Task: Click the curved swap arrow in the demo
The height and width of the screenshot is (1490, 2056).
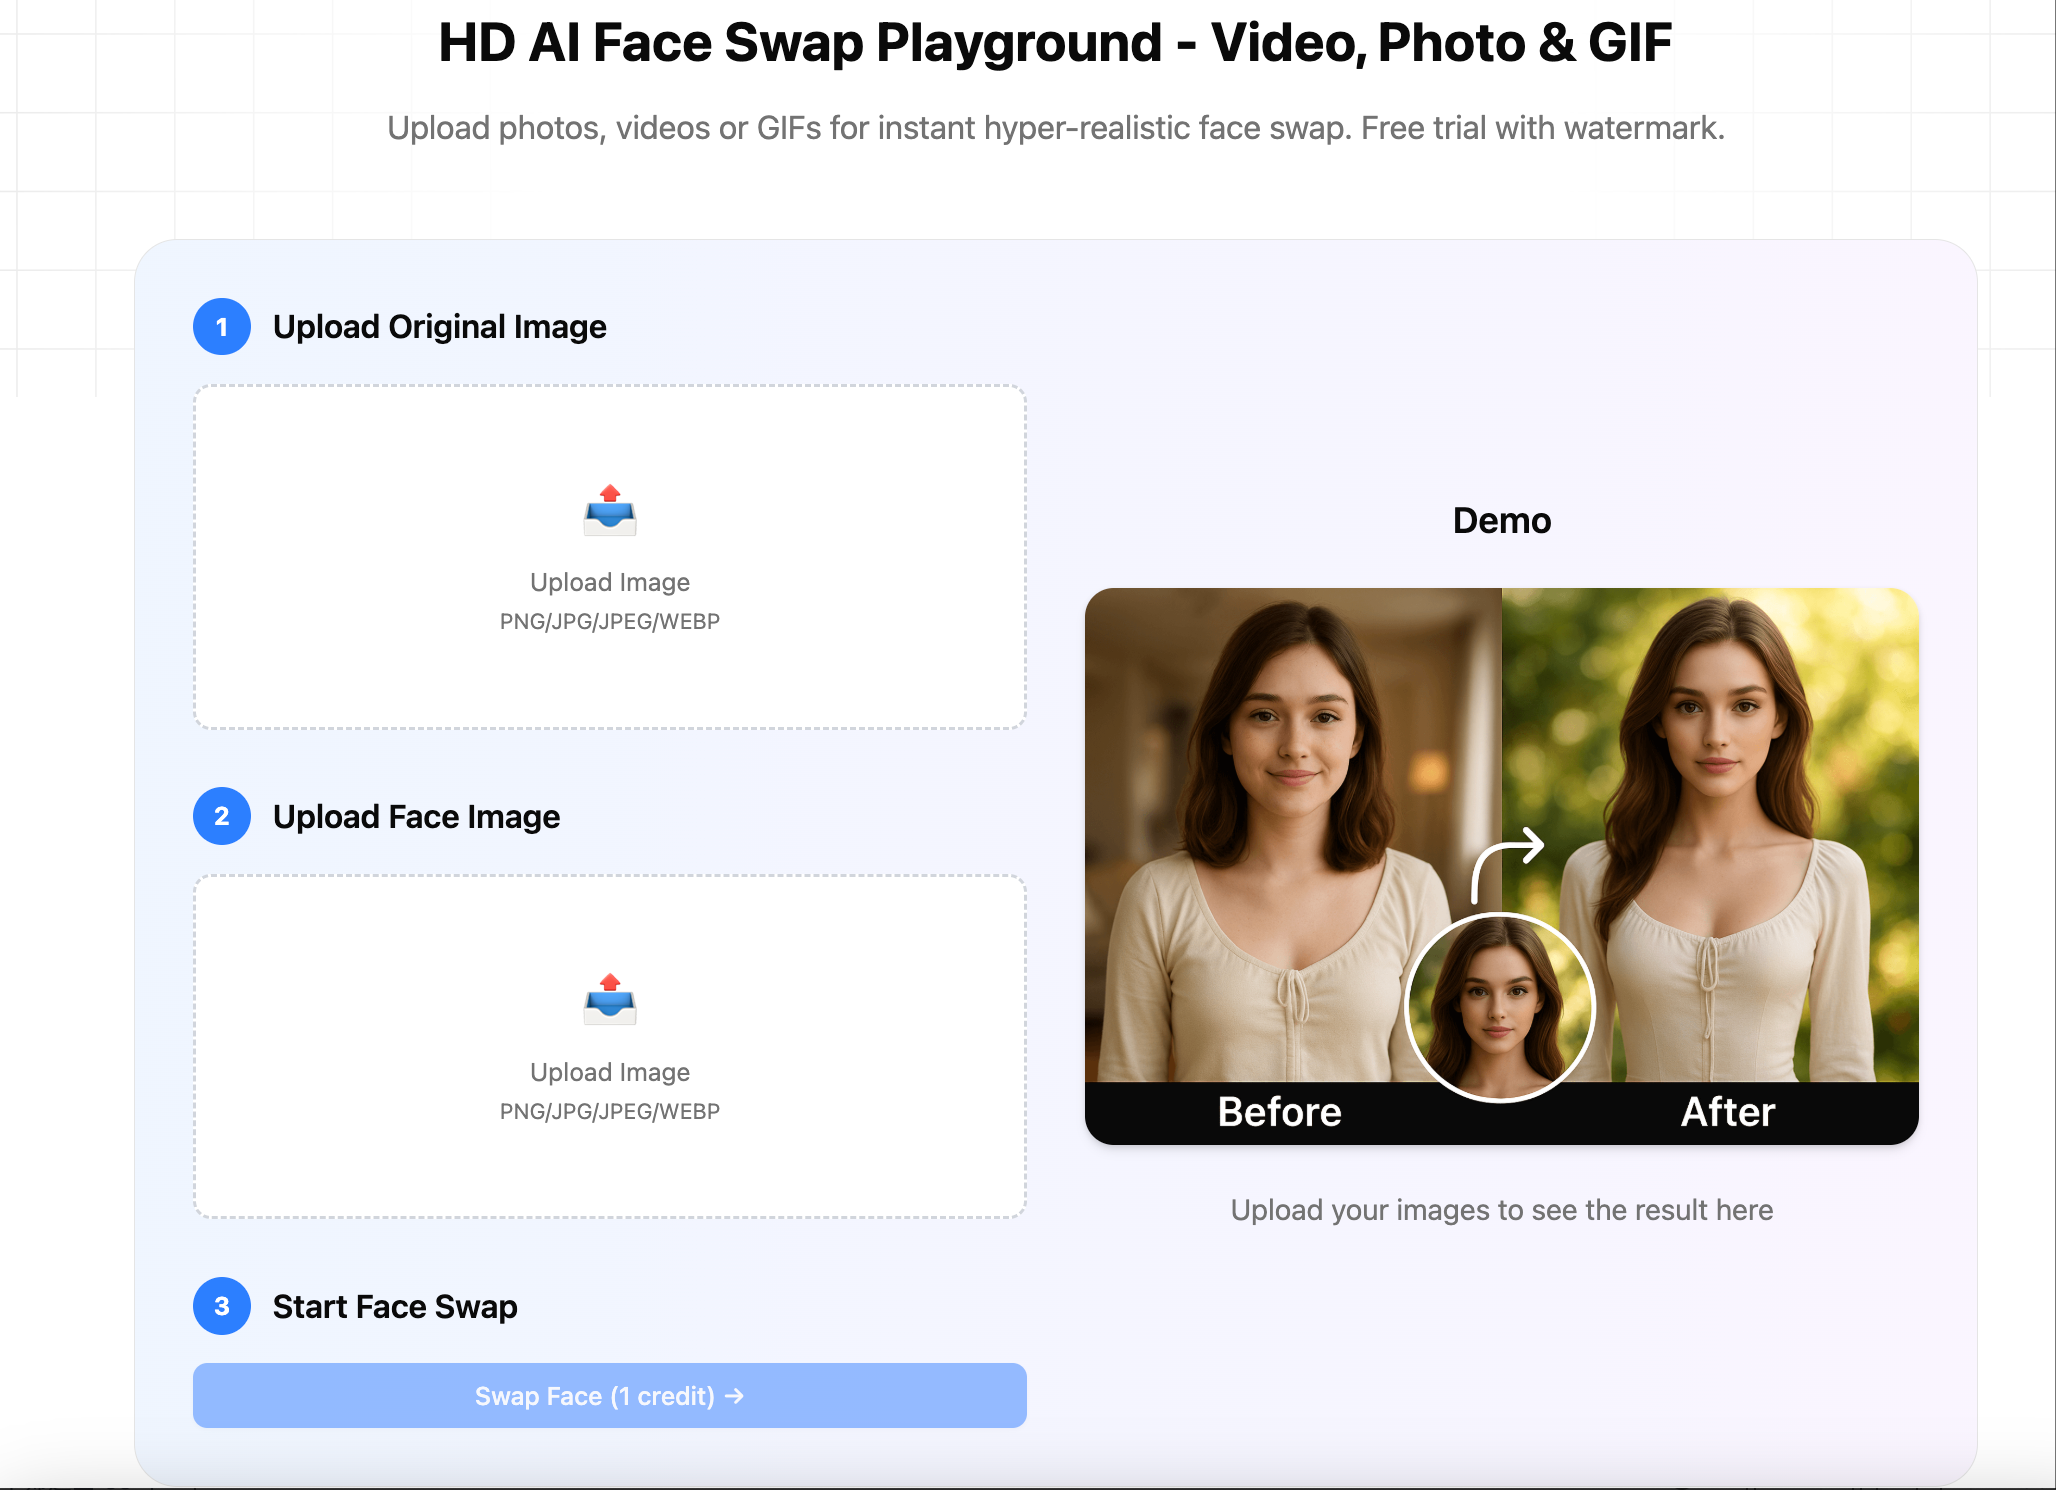Action: click(1510, 860)
